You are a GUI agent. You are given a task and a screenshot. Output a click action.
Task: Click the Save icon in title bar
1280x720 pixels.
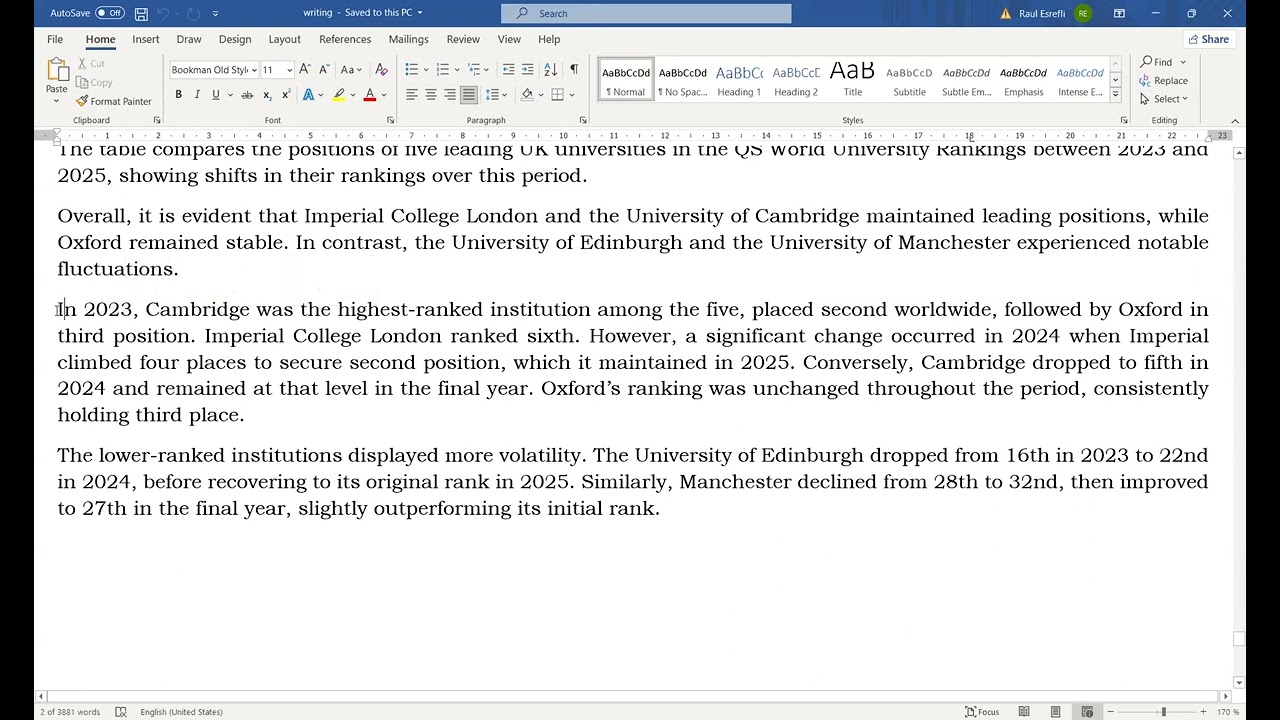141,13
